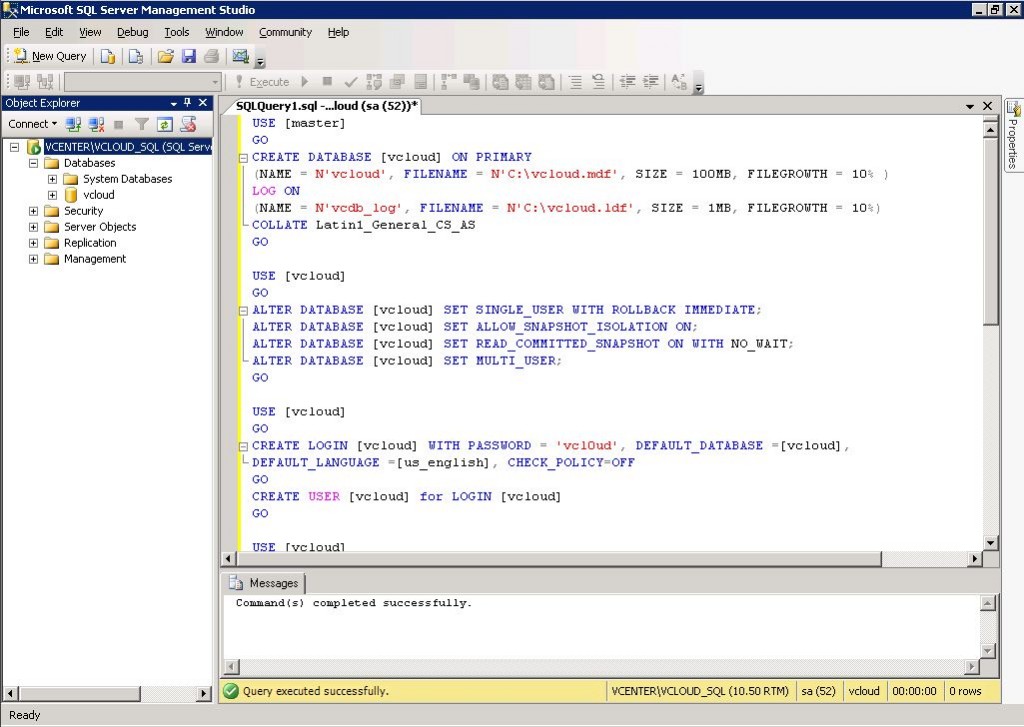Image resolution: width=1024 pixels, height=727 pixels.
Task: Open Object Explorer window position dropdown arrow
Action: 174,103
